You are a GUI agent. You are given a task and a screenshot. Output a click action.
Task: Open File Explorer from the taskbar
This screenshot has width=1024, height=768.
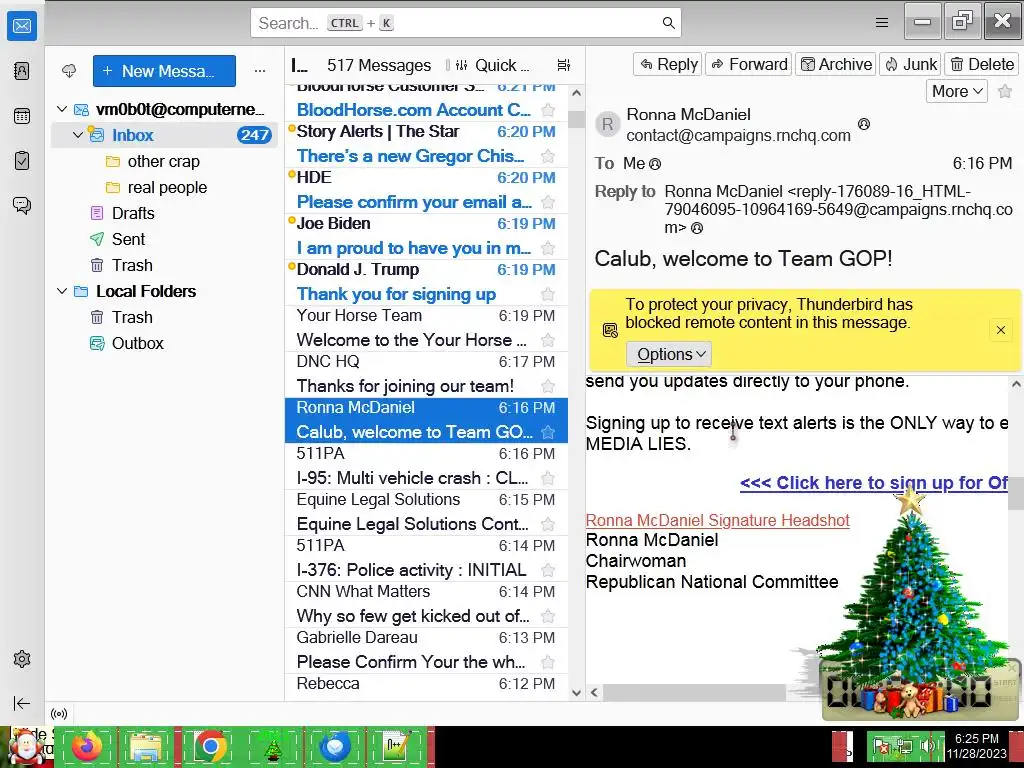coord(148,747)
